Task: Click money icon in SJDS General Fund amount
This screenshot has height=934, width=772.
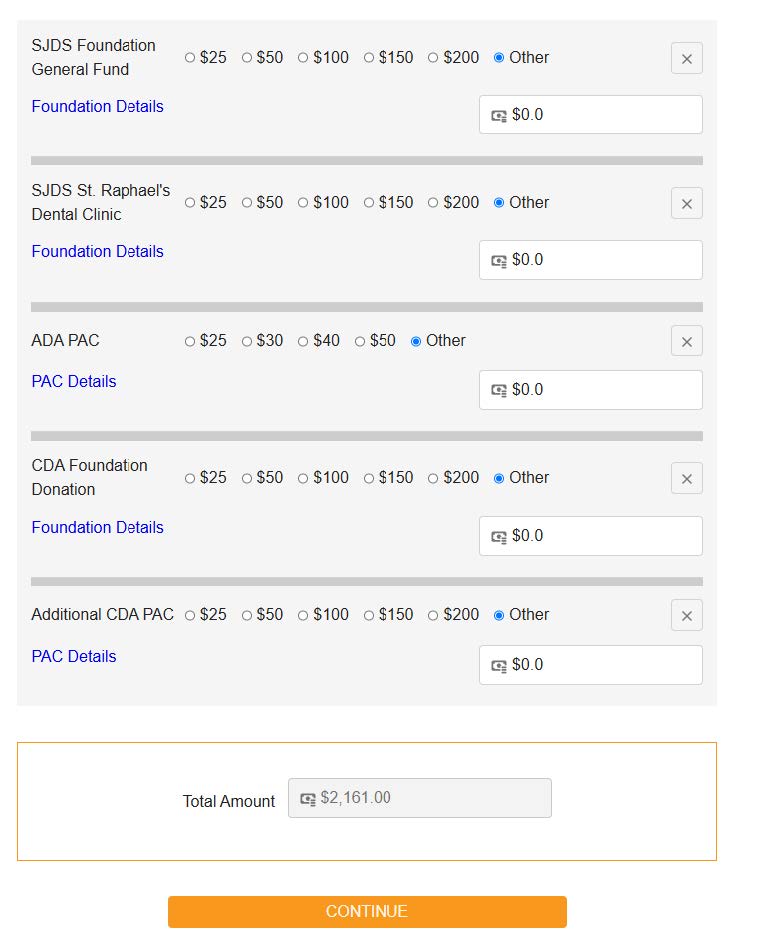Action: [499, 115]
